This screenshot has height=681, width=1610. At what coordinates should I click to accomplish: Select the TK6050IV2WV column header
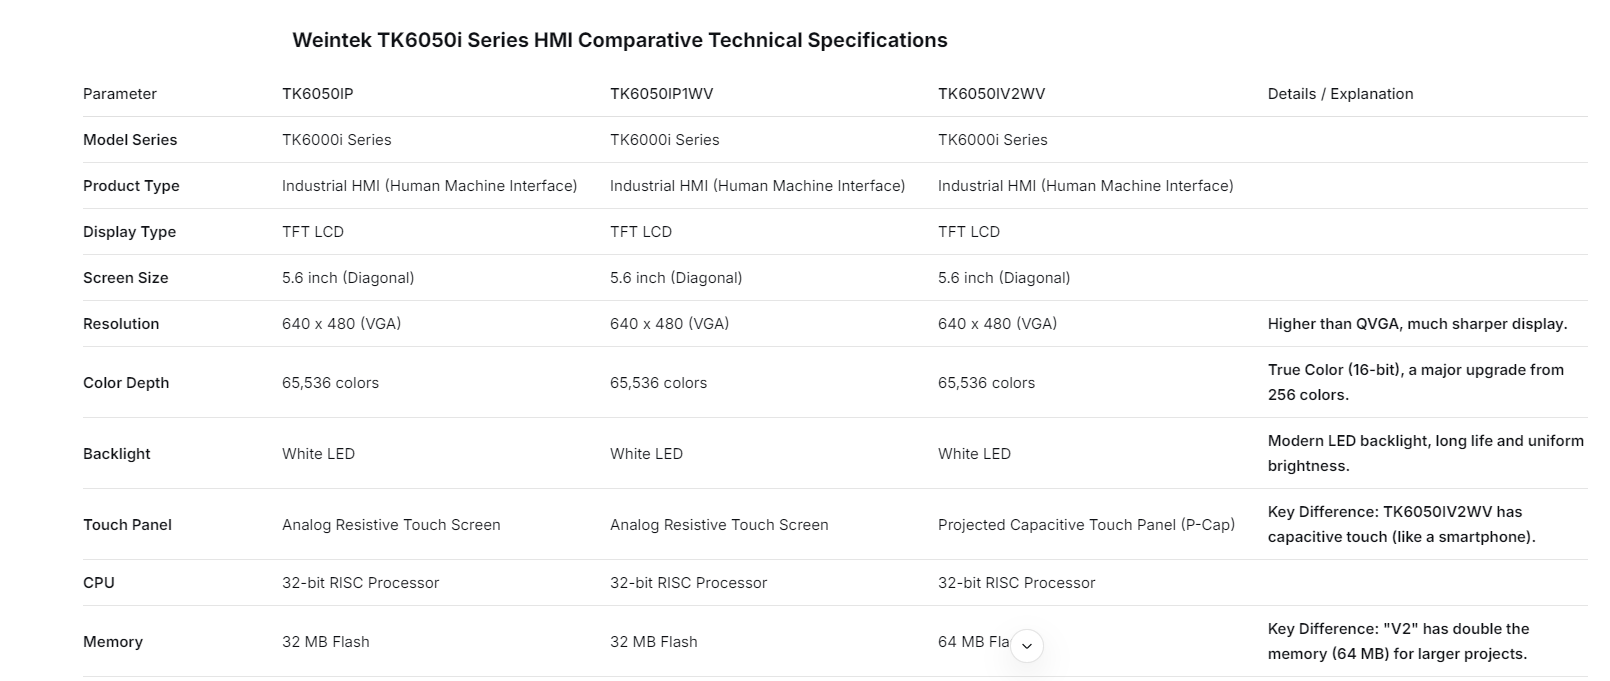pyautogui.click(x=991, y=94)
